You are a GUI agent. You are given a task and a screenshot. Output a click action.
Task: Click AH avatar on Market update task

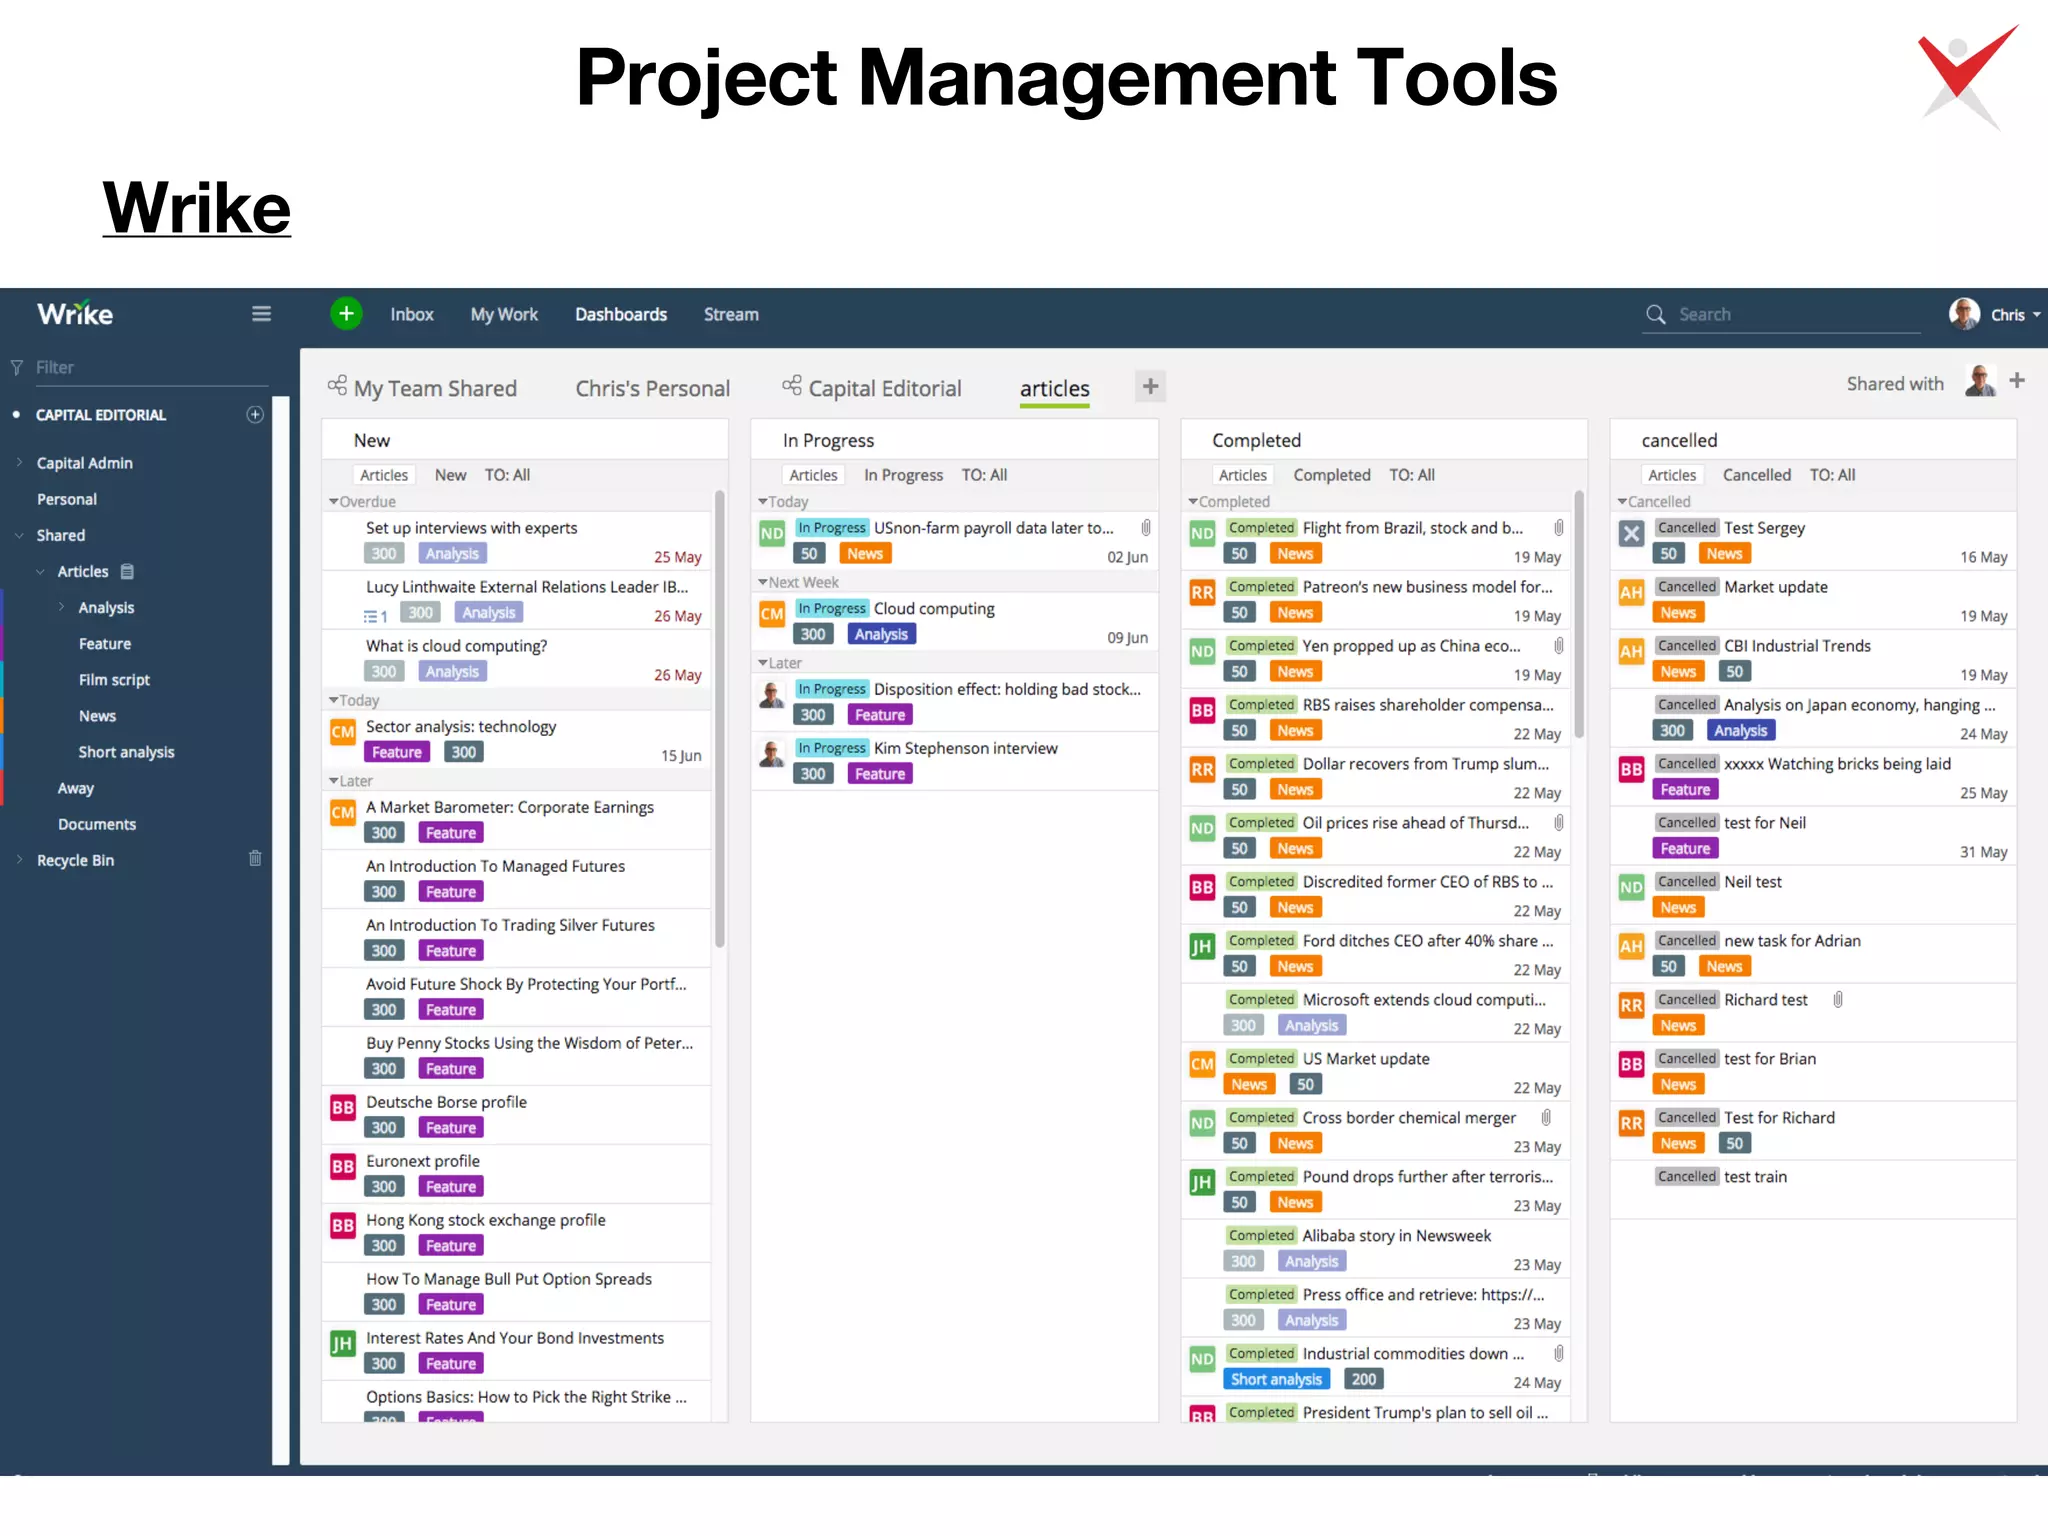[1631, 592]
